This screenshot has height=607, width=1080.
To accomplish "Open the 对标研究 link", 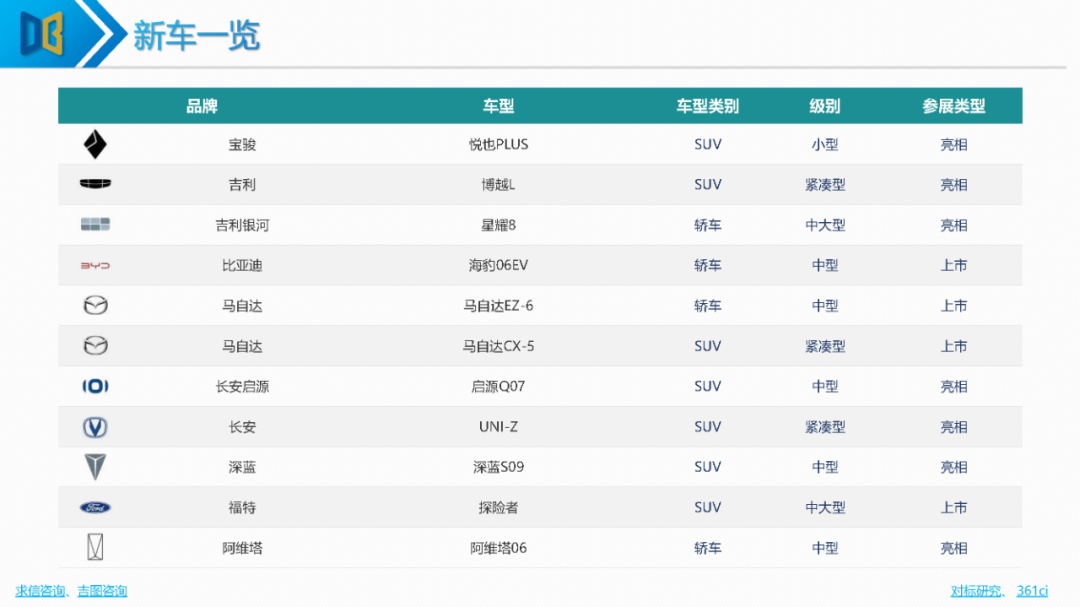I will [976, 591].
